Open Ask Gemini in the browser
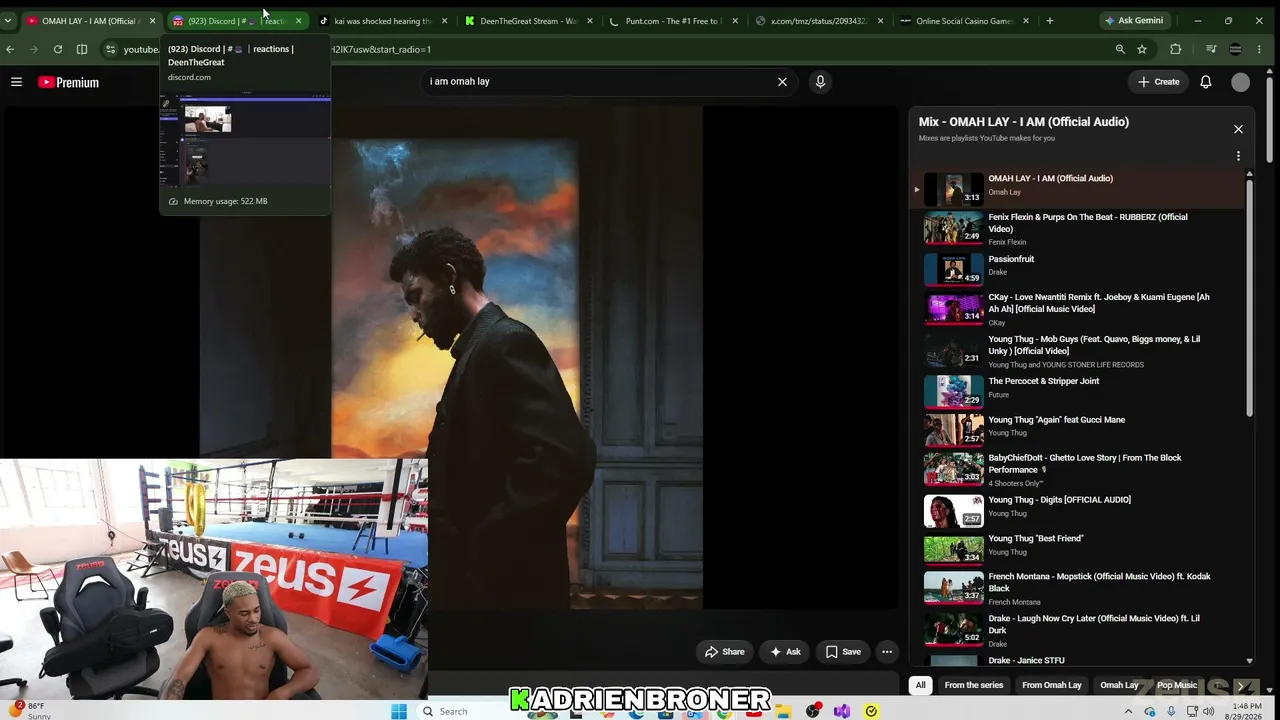1280x720 pixels. click(1134, 21)
